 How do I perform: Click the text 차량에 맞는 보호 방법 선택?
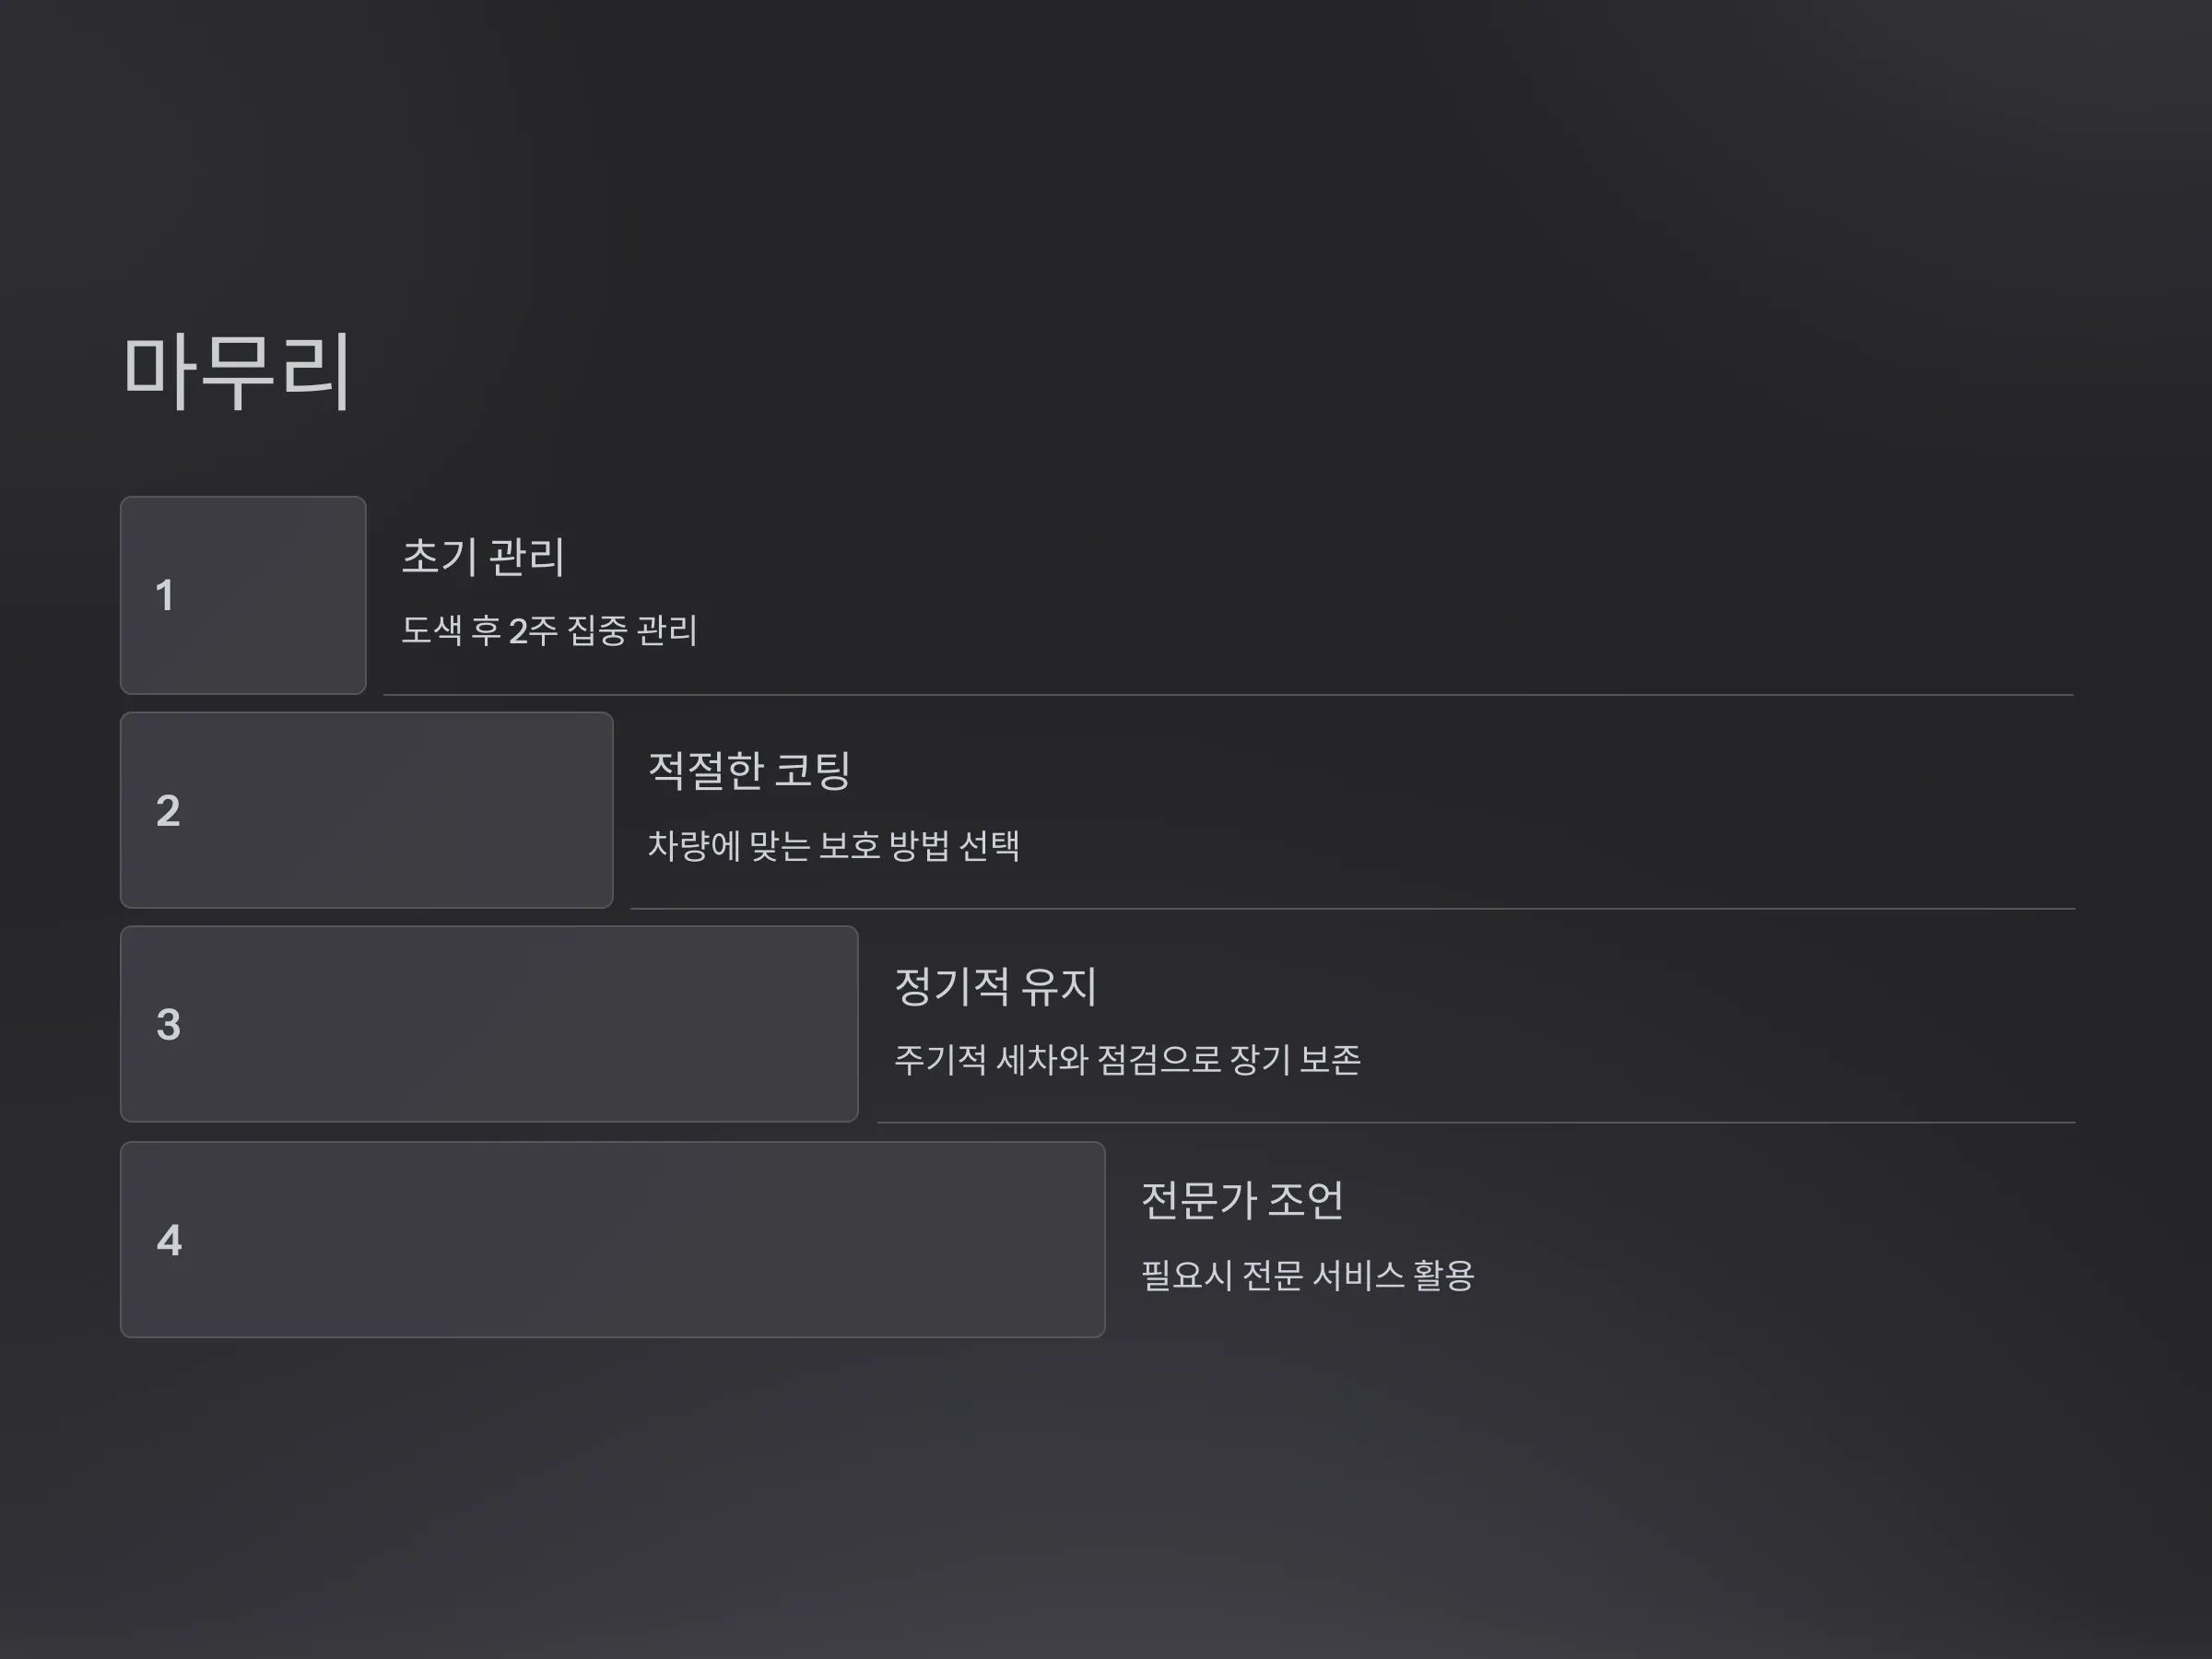tap(833, 846)
